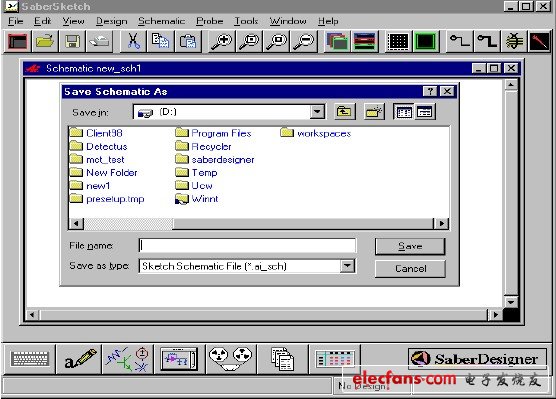Switch to list view in save dialog
Image resolution: width=556 pixels, height=399 pixels.
(x=404, y=112)
